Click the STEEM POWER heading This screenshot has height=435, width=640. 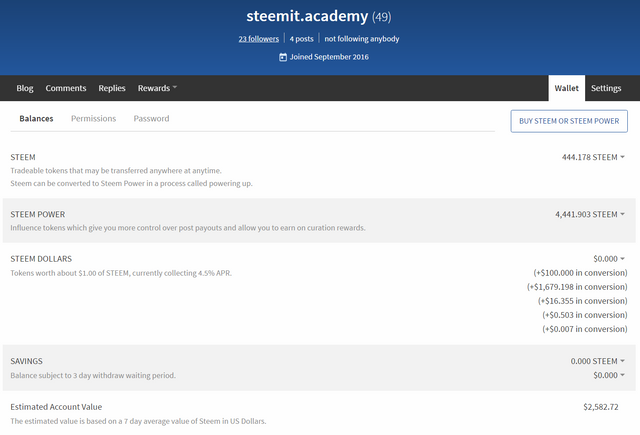[x=38, y=214]
